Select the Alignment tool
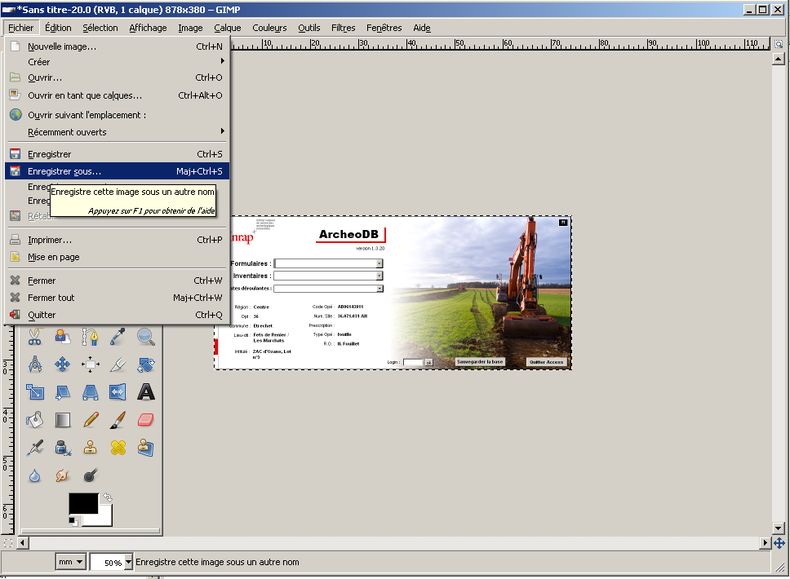The height and width of the screenshot is (579, 790). pos(90,364)
